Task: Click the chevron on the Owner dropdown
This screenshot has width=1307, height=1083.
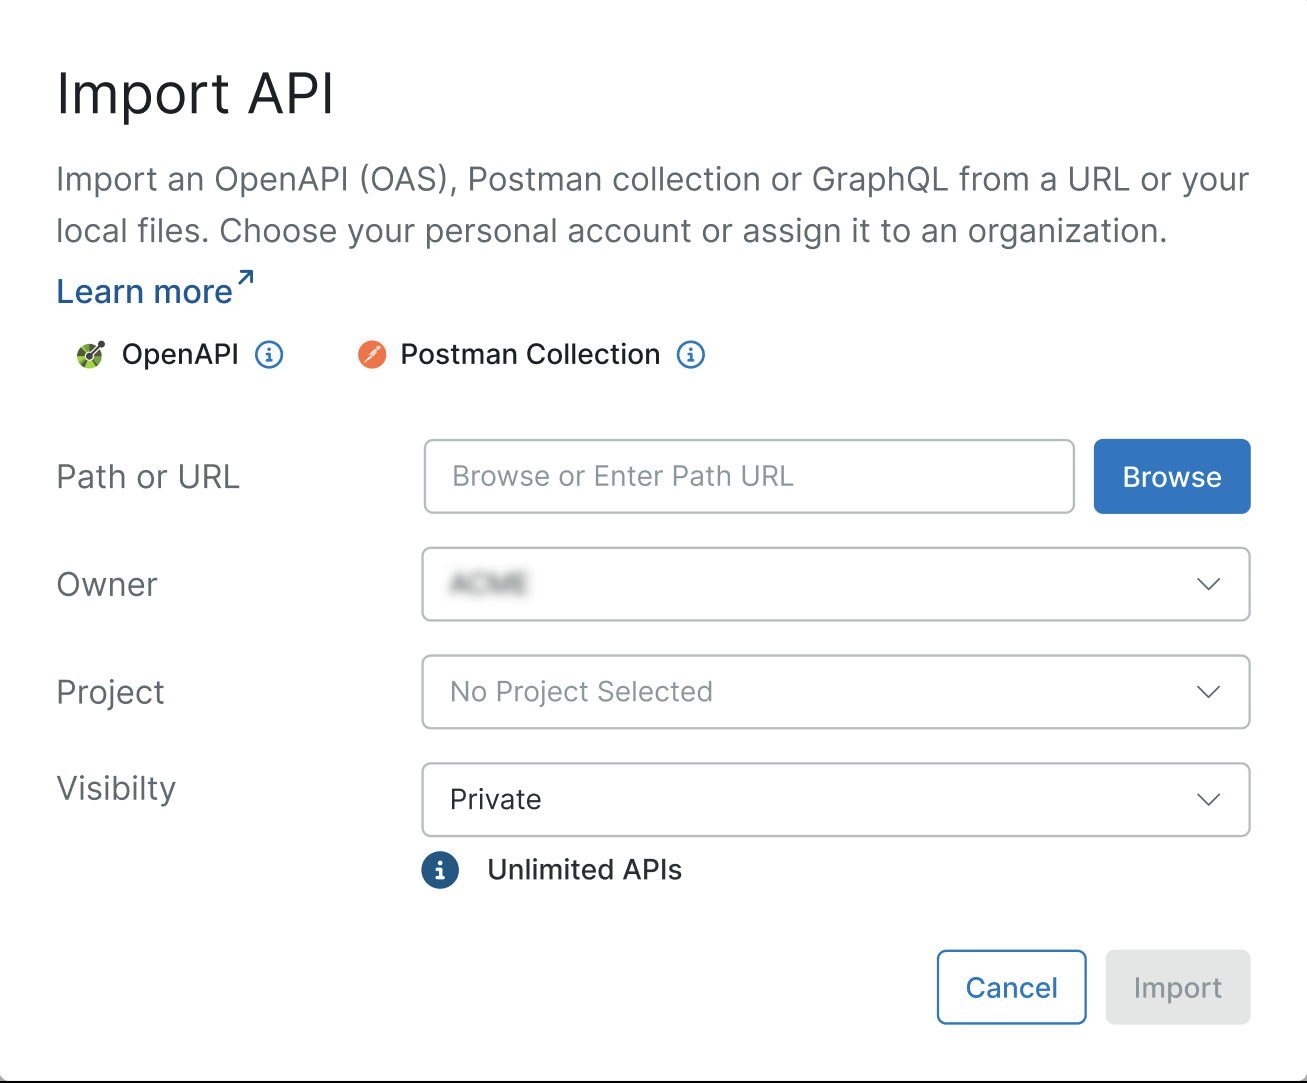Action: pyautogui.click(x=1208, y=585)
